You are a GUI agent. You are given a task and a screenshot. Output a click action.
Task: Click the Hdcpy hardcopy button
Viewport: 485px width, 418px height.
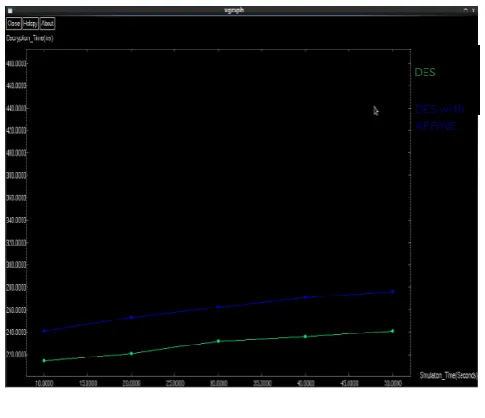tap(30, 23)
